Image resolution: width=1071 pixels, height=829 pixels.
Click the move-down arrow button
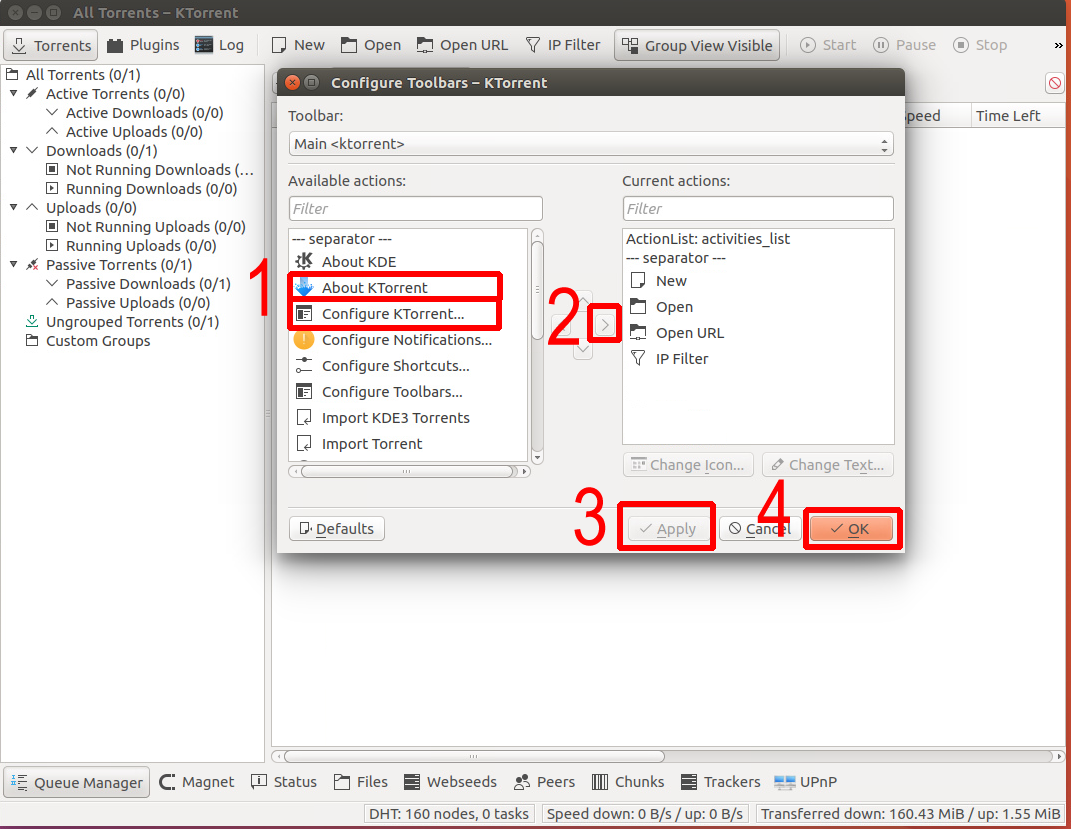click(583, 349)
